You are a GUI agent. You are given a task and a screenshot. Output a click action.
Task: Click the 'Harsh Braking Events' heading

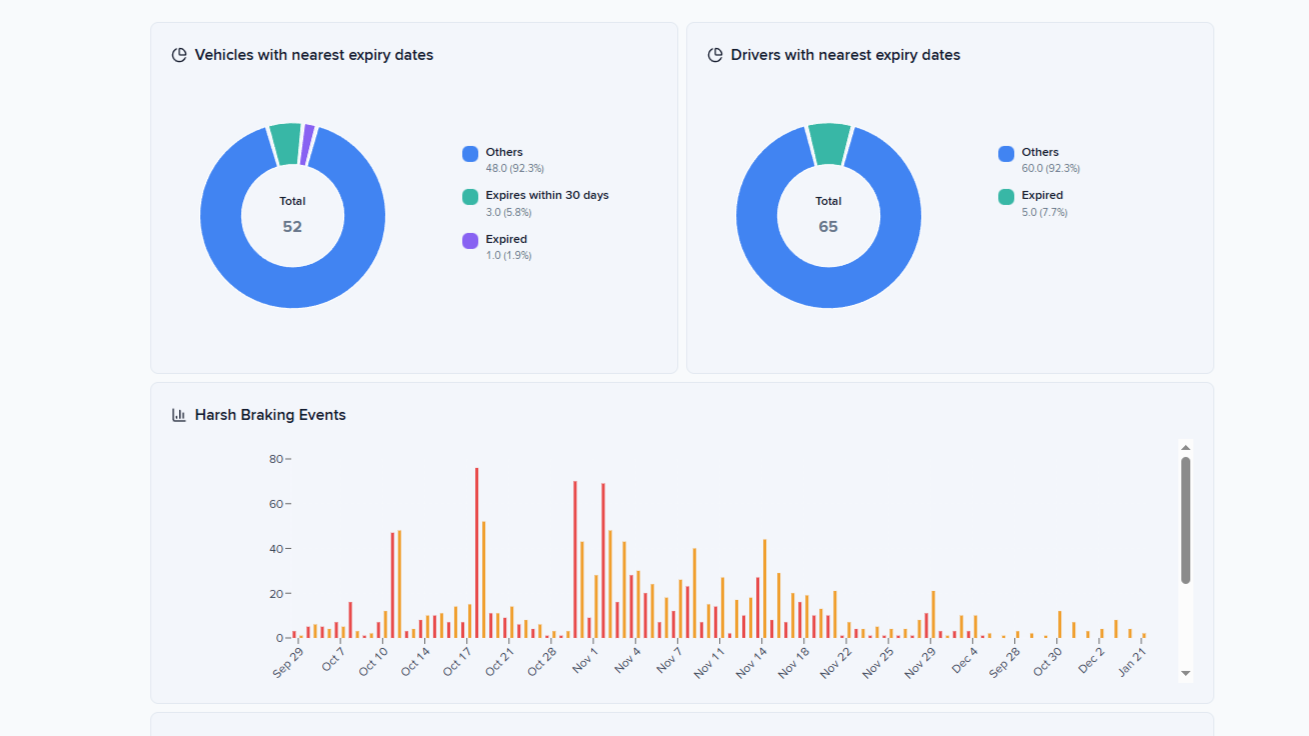(270, 415)
